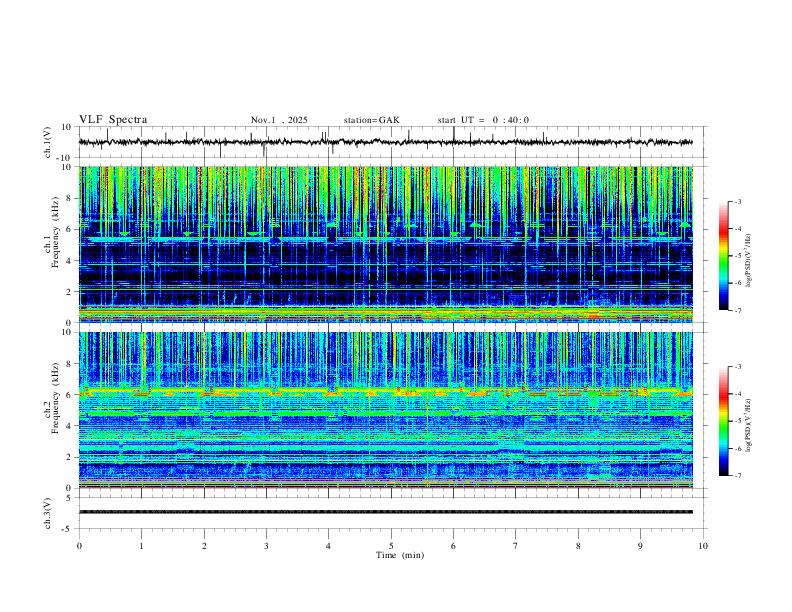This screenshot has width=792, height=612.
Task: Click the '5' tick on time axis
Action: [391, 546]
